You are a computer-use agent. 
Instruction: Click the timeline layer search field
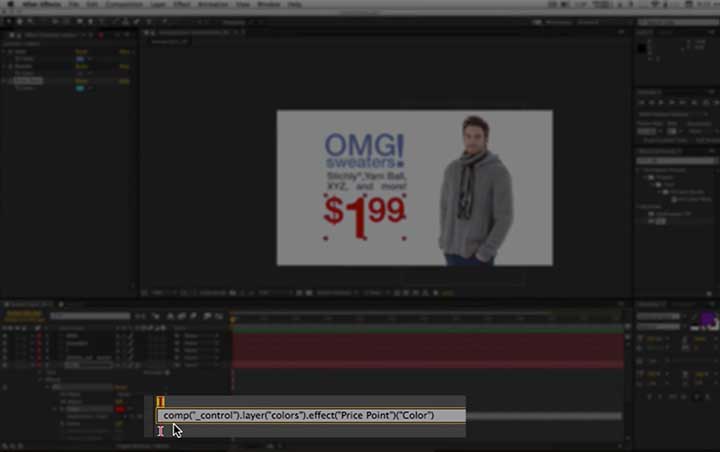(x=90, y=316)
